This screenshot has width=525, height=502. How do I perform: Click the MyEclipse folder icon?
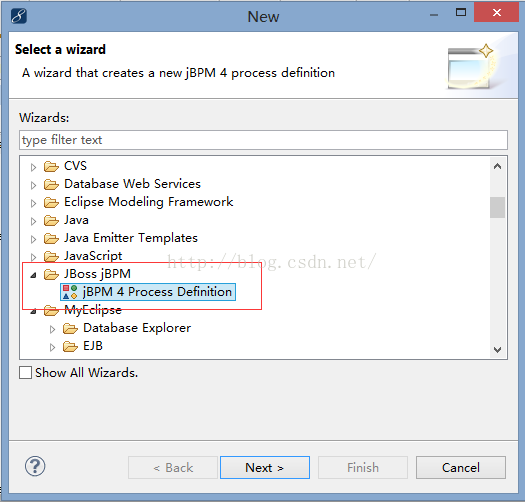(51, 311)
